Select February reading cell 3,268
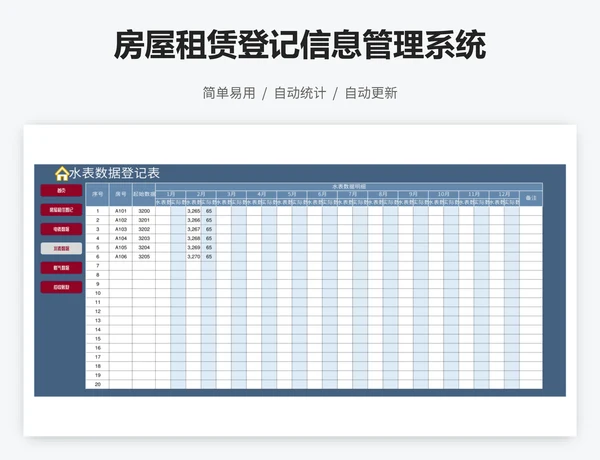This screenshot has width=600, height=460. click(194, 238)
